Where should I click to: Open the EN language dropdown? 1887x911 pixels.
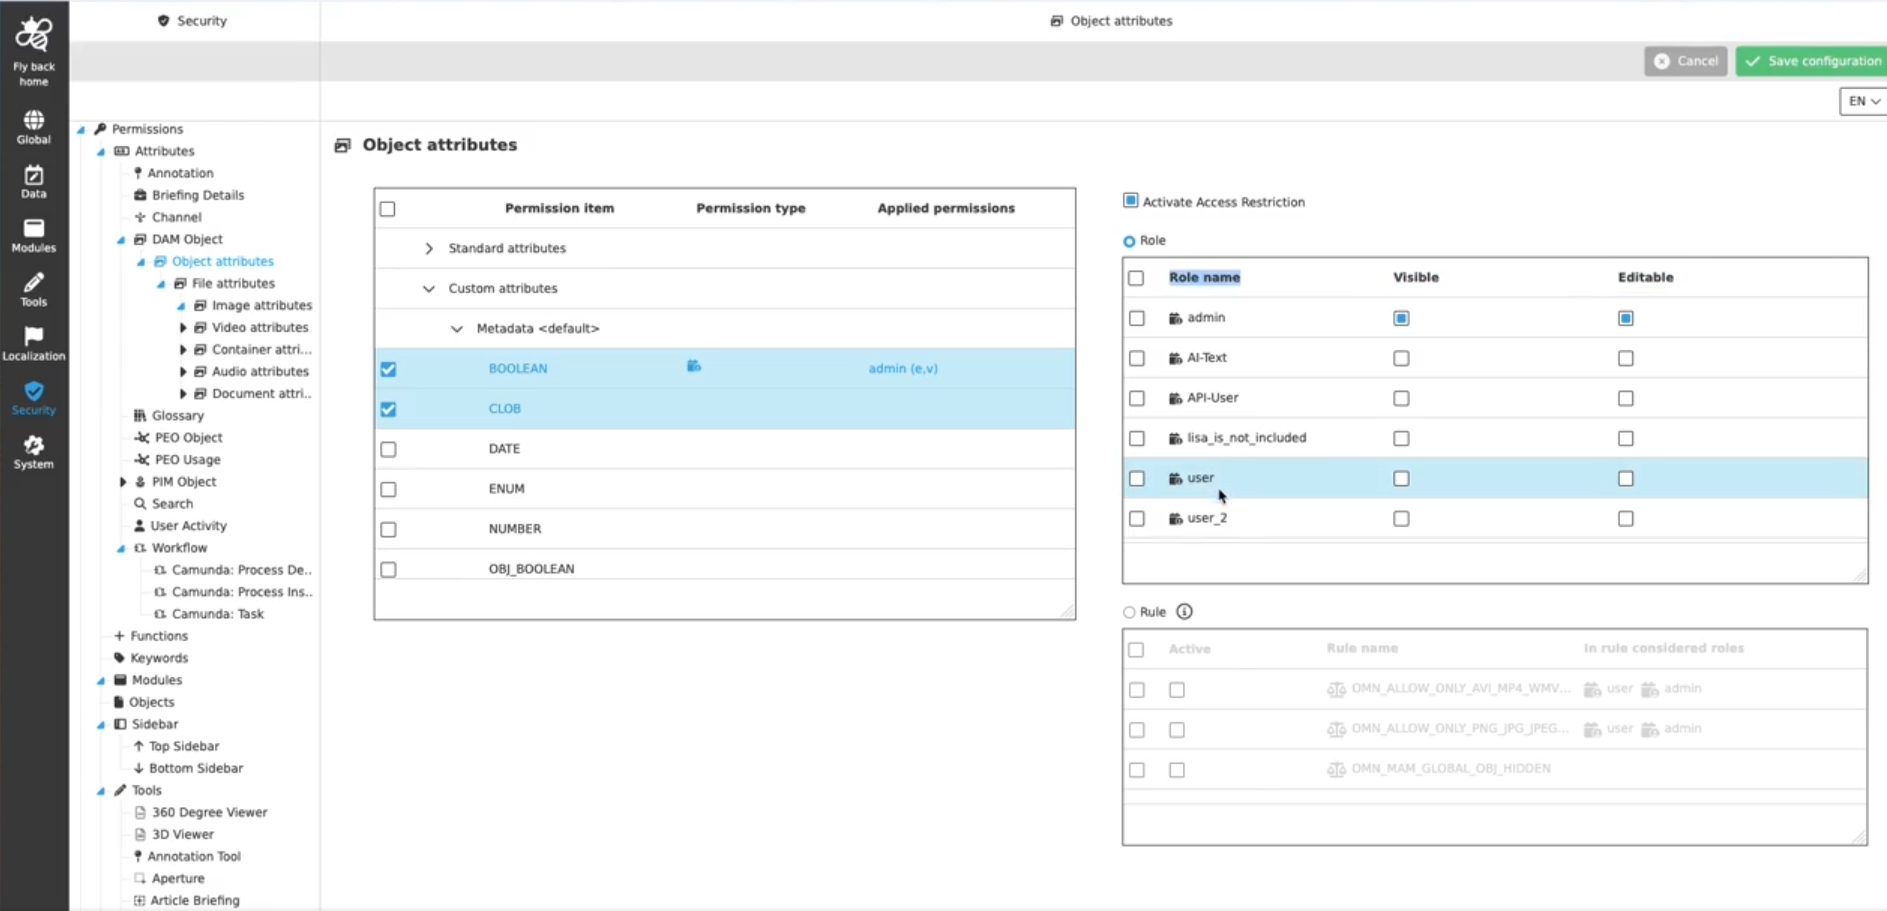[x=1863, y=101]
